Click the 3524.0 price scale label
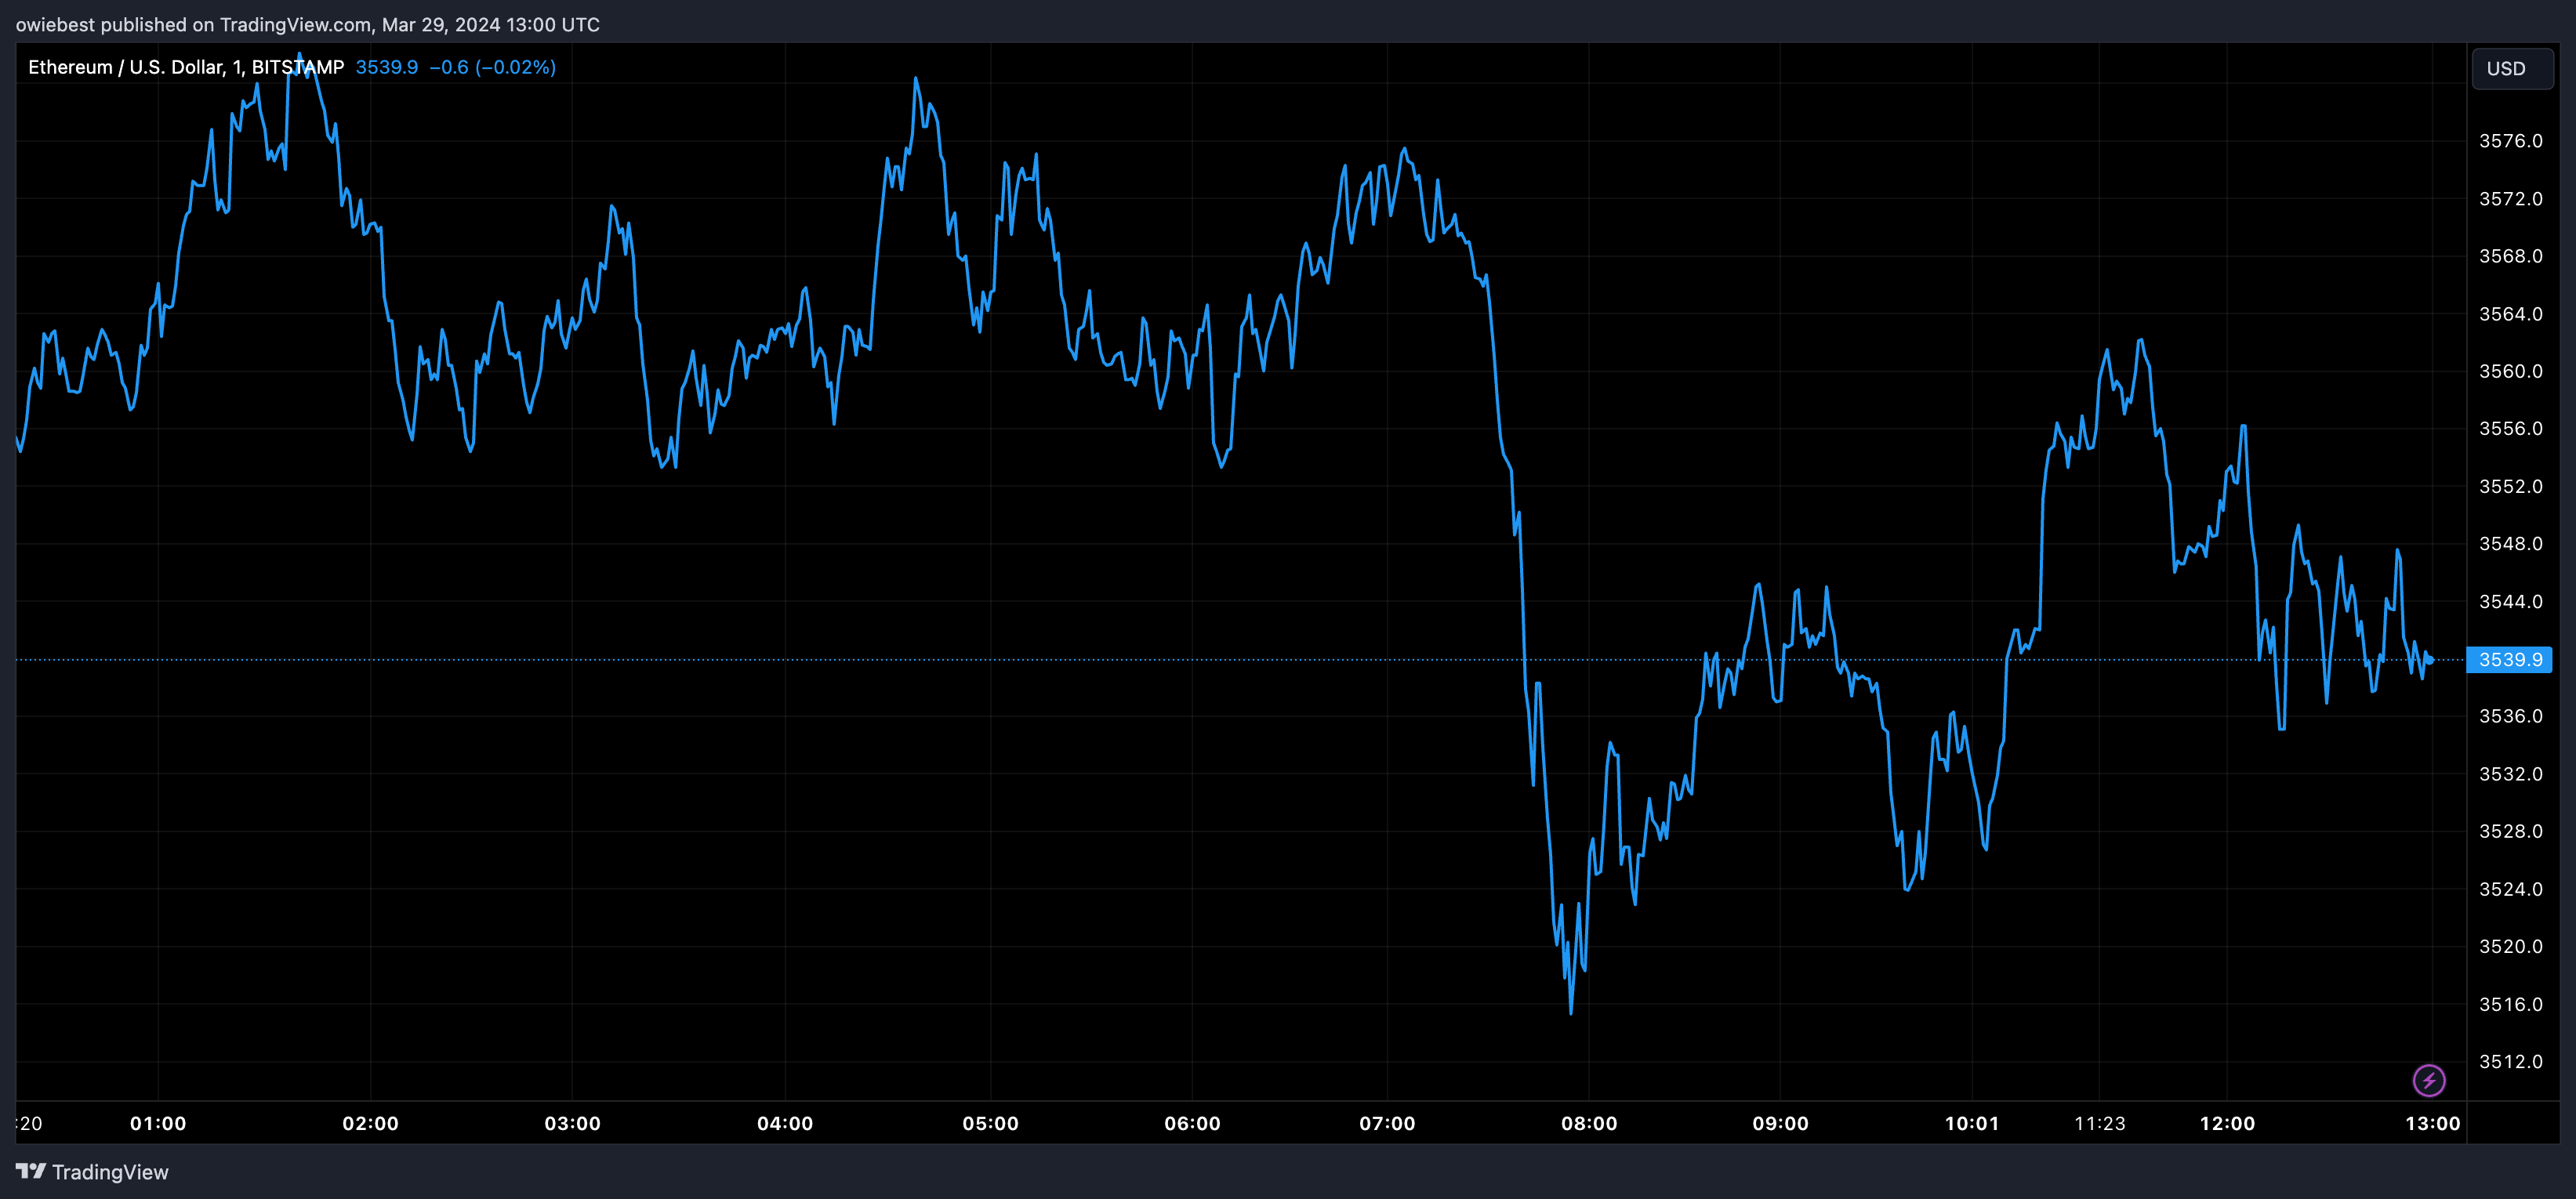 (x=2510, y=889)
